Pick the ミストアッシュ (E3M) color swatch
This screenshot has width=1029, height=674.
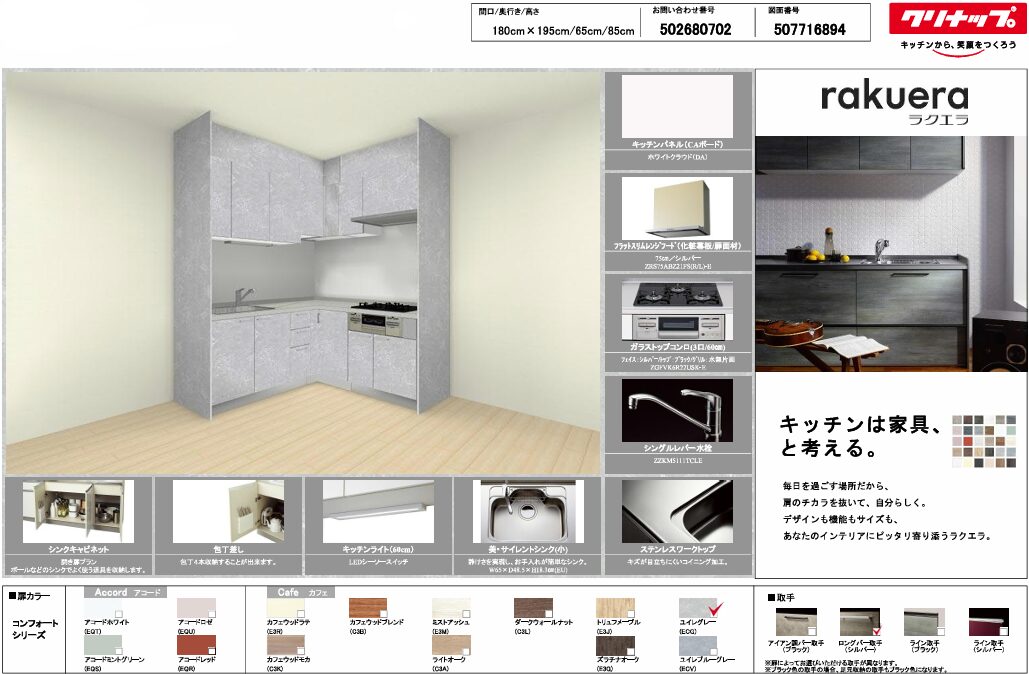click(450, 608)
